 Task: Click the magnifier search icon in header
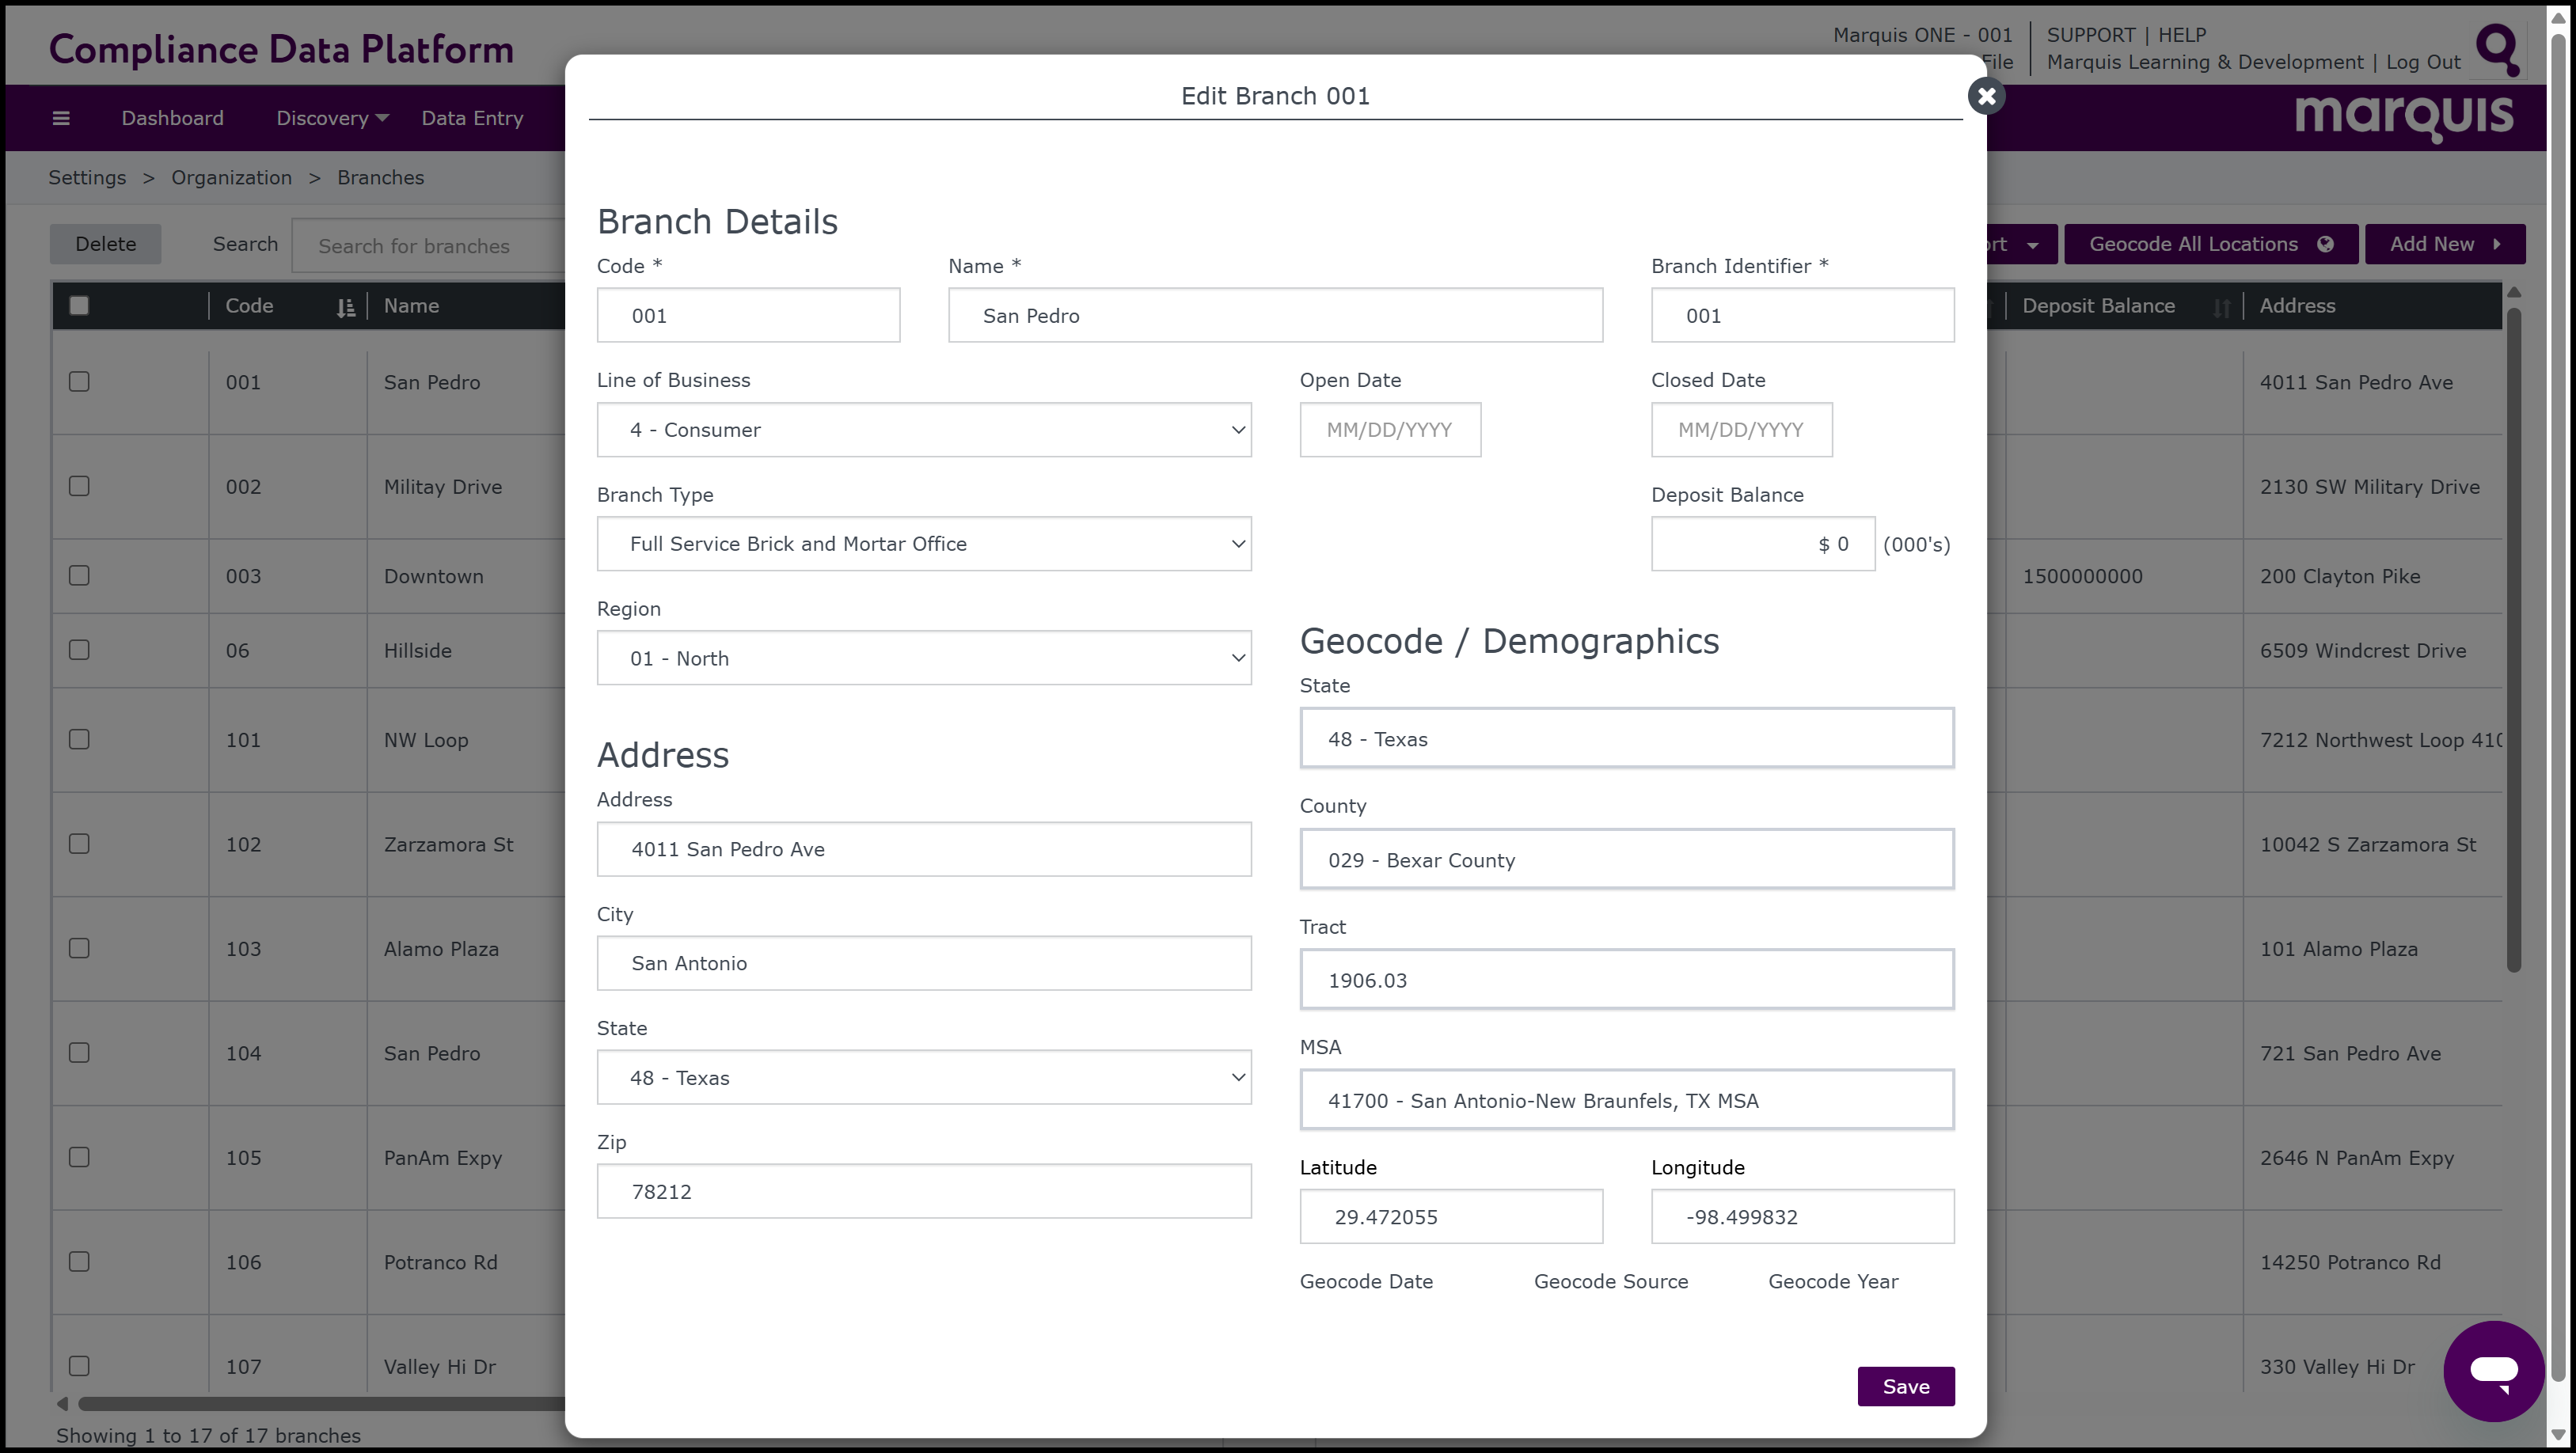[x=2497, y=49]
